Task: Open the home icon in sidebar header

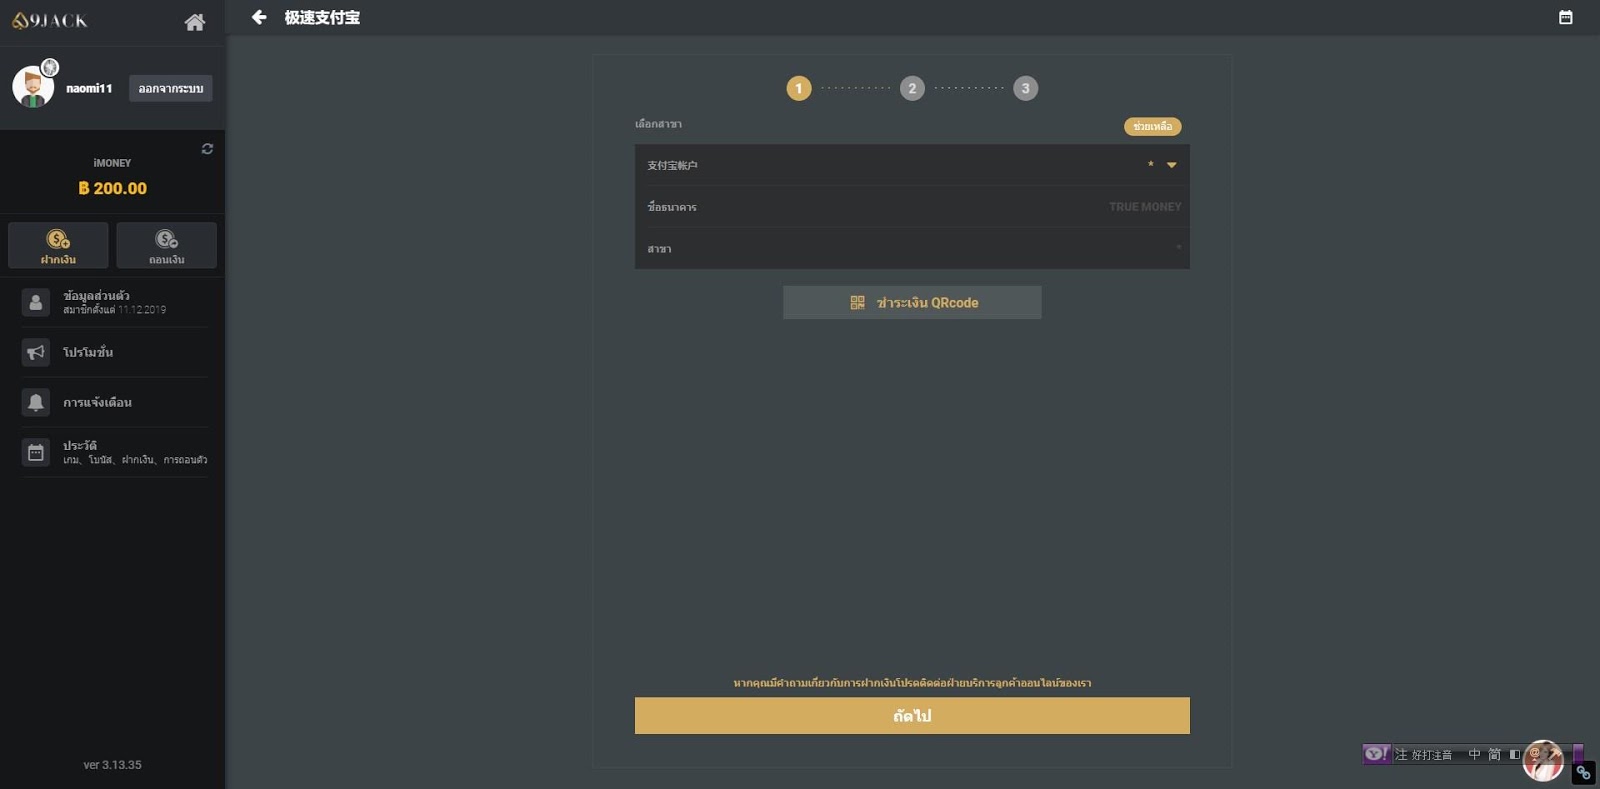Action: 195,22
